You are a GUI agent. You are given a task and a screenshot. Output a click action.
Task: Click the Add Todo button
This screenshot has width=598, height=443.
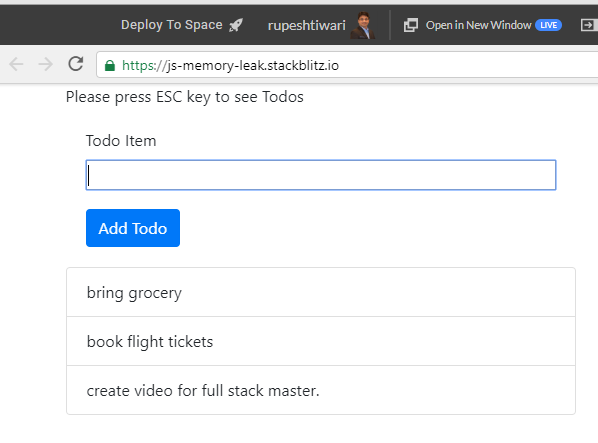[133, 228]
